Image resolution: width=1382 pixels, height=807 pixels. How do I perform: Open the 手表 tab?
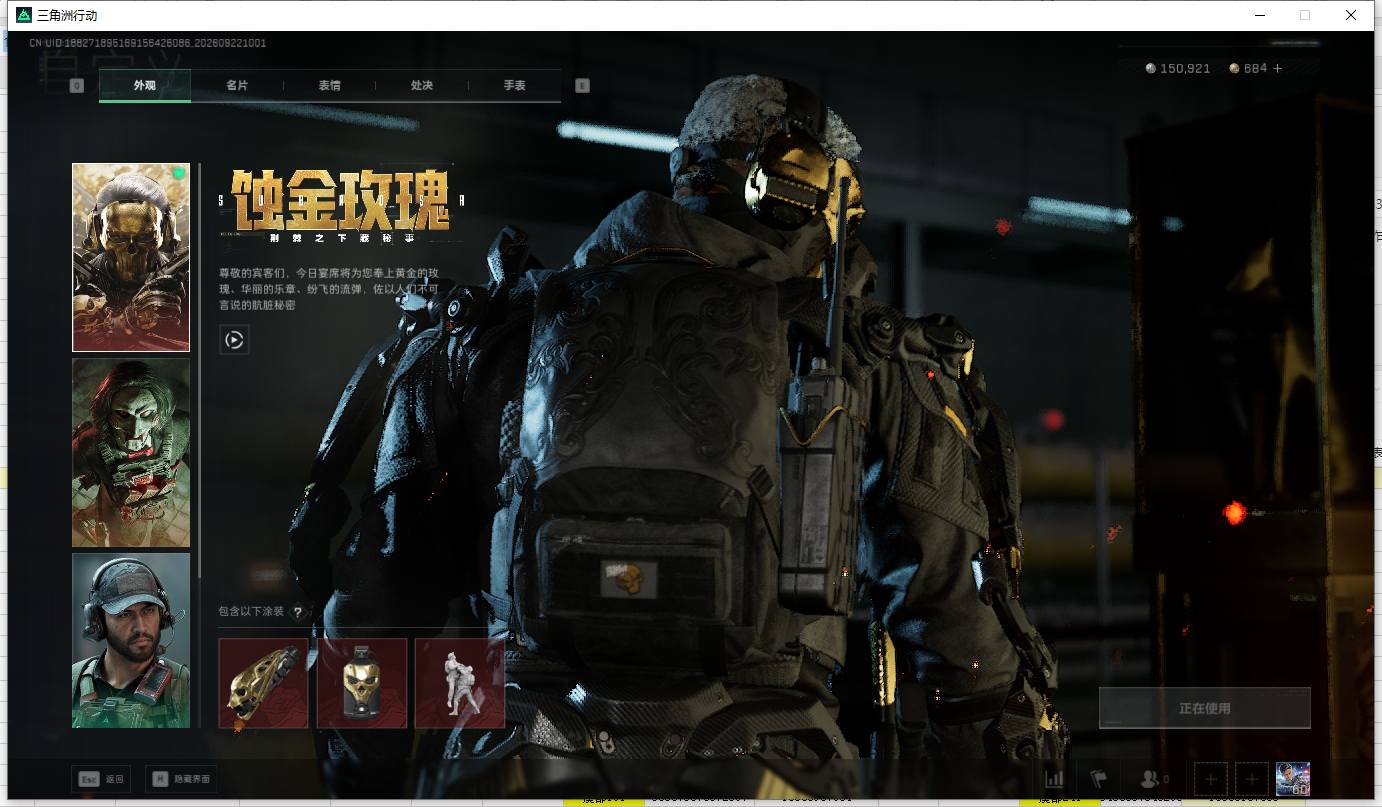pyautogui.click(x=515, y=86)
